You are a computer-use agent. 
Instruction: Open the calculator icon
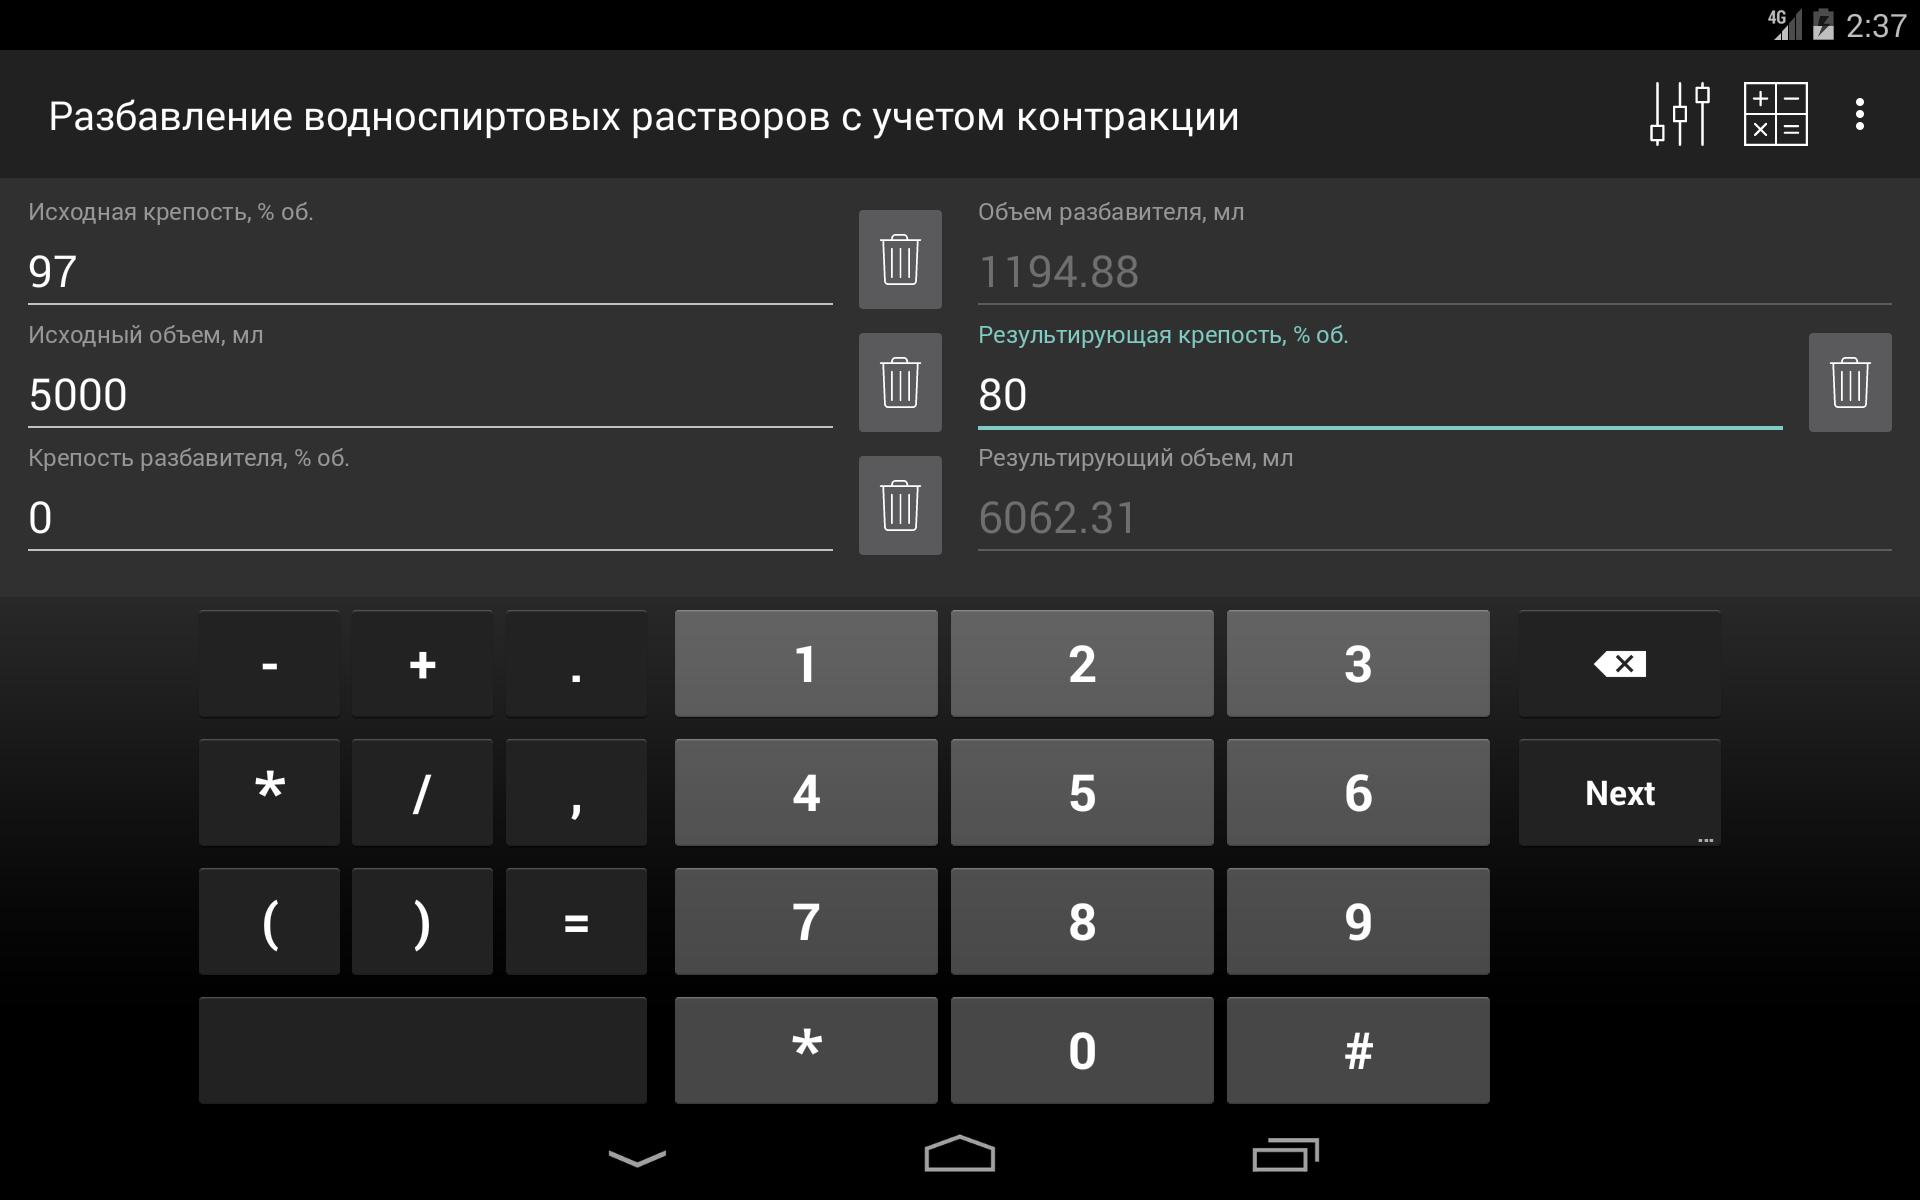[1773, 116]
